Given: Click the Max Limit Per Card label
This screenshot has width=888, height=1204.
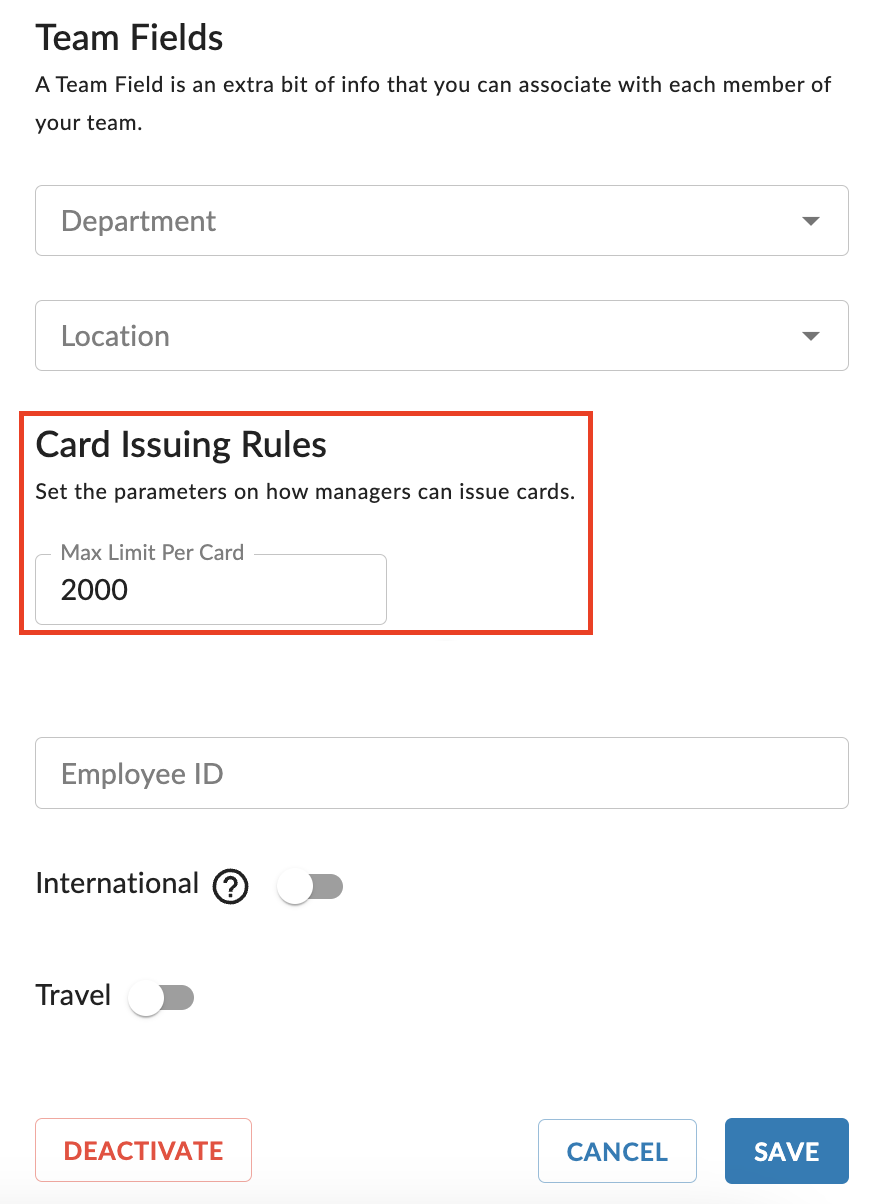Looking at the screenshot, I should click(152, 552).
